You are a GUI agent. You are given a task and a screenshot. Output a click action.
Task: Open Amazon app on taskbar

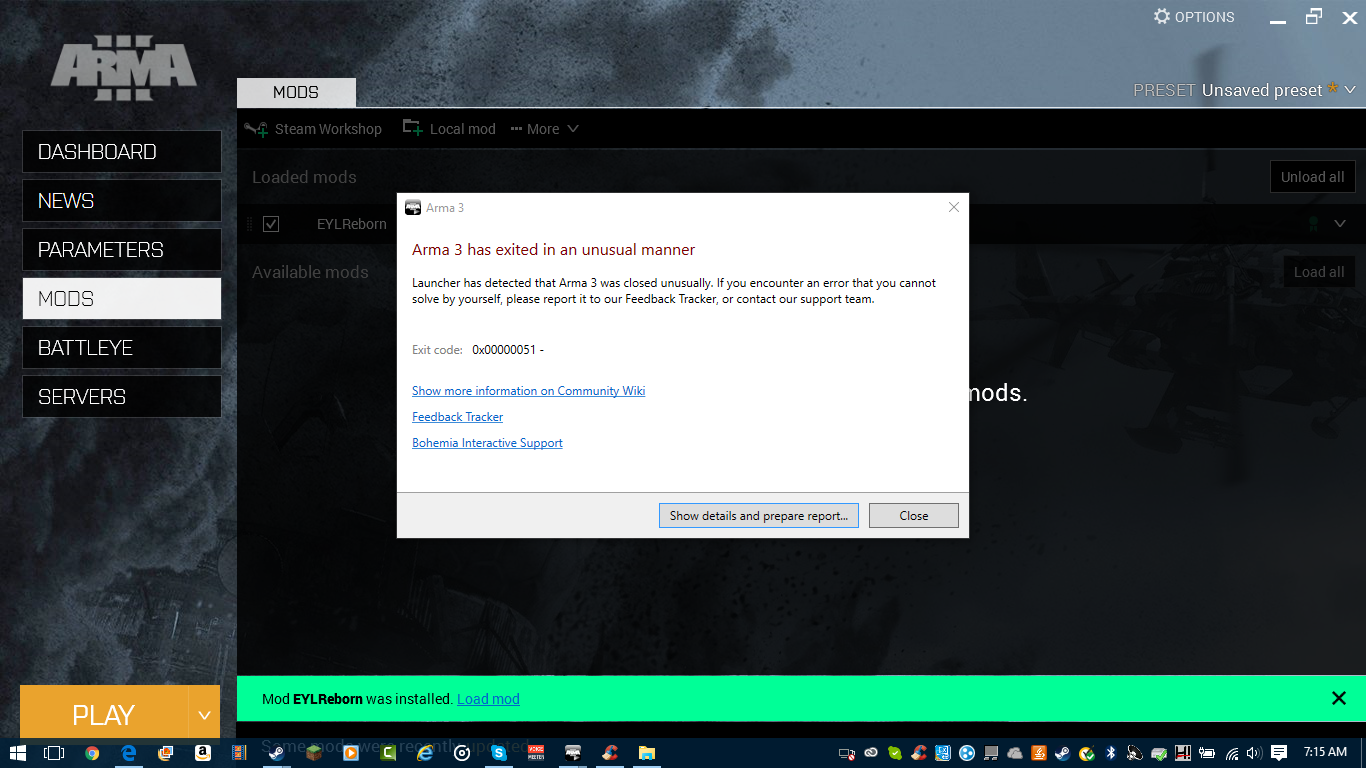[x=202, y=753]
